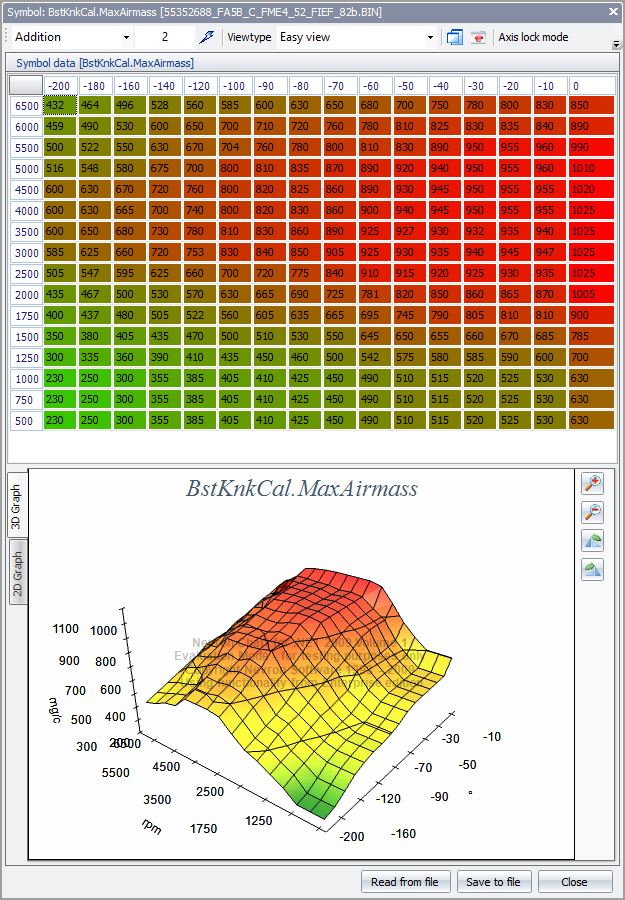The image size is (625, 900).
Task: Click the empty top-left corner table cell
Action: click(x=26, y=86)
